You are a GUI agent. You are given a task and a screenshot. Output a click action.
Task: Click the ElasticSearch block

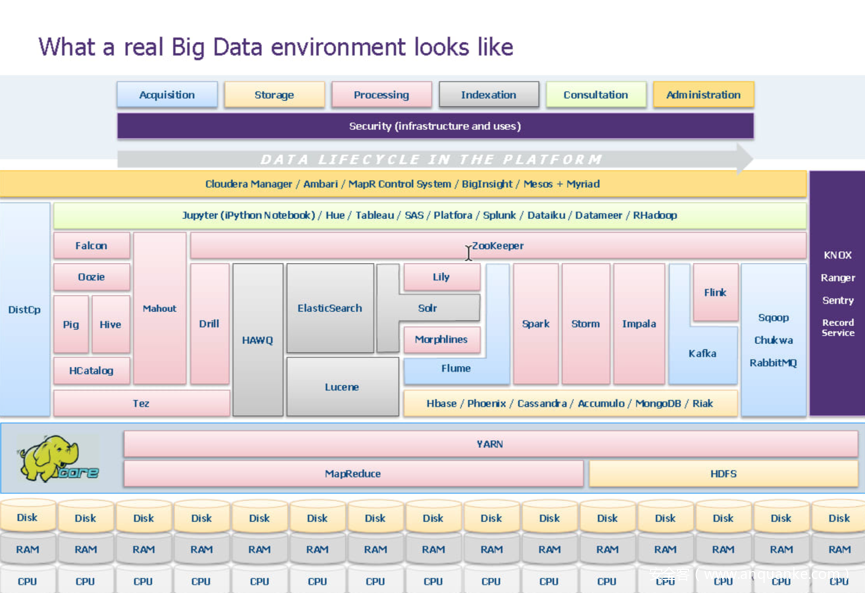[330, 308]
